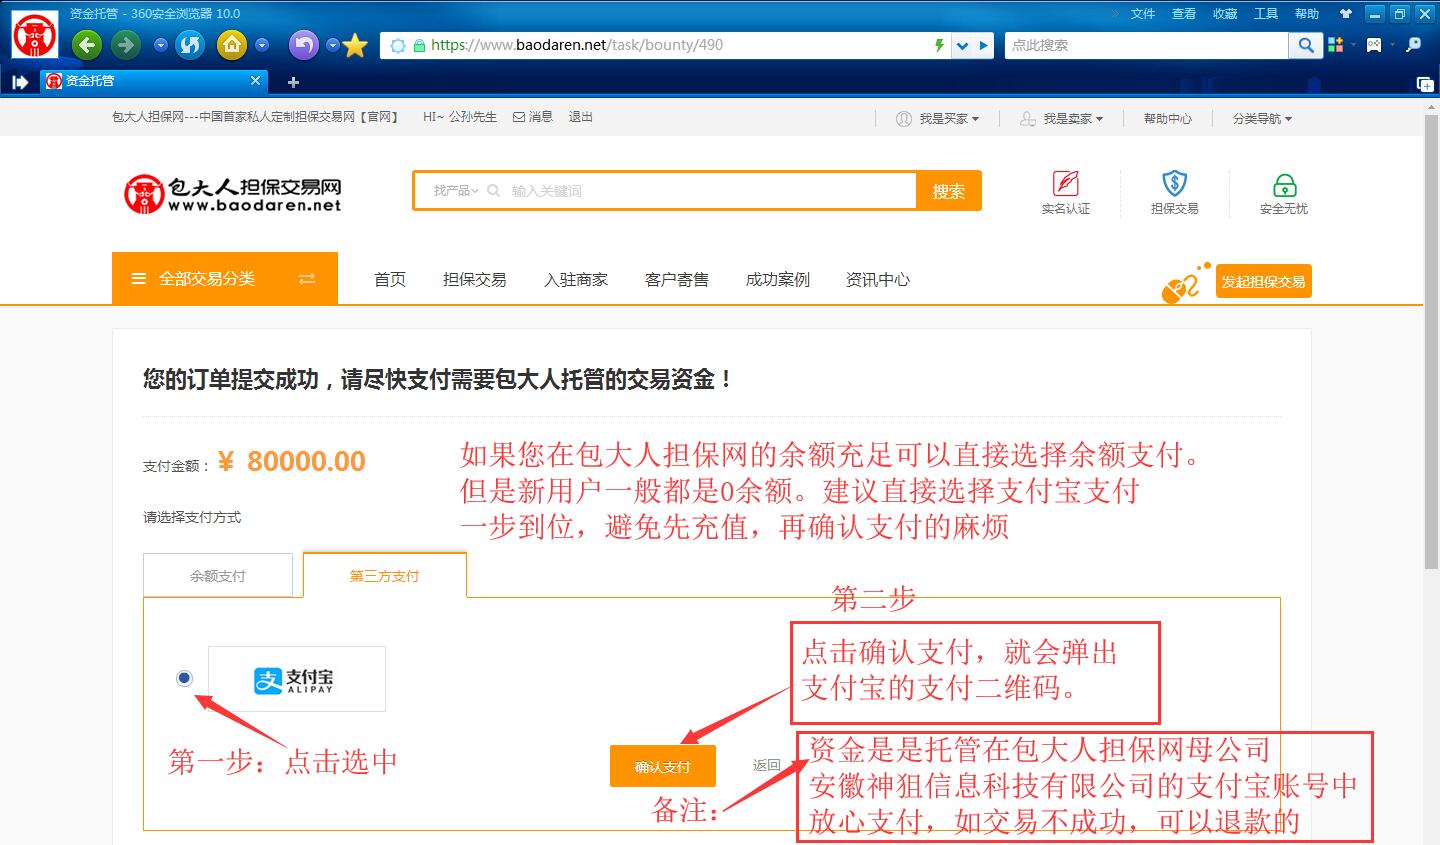Click the favorites star icon

355,46
